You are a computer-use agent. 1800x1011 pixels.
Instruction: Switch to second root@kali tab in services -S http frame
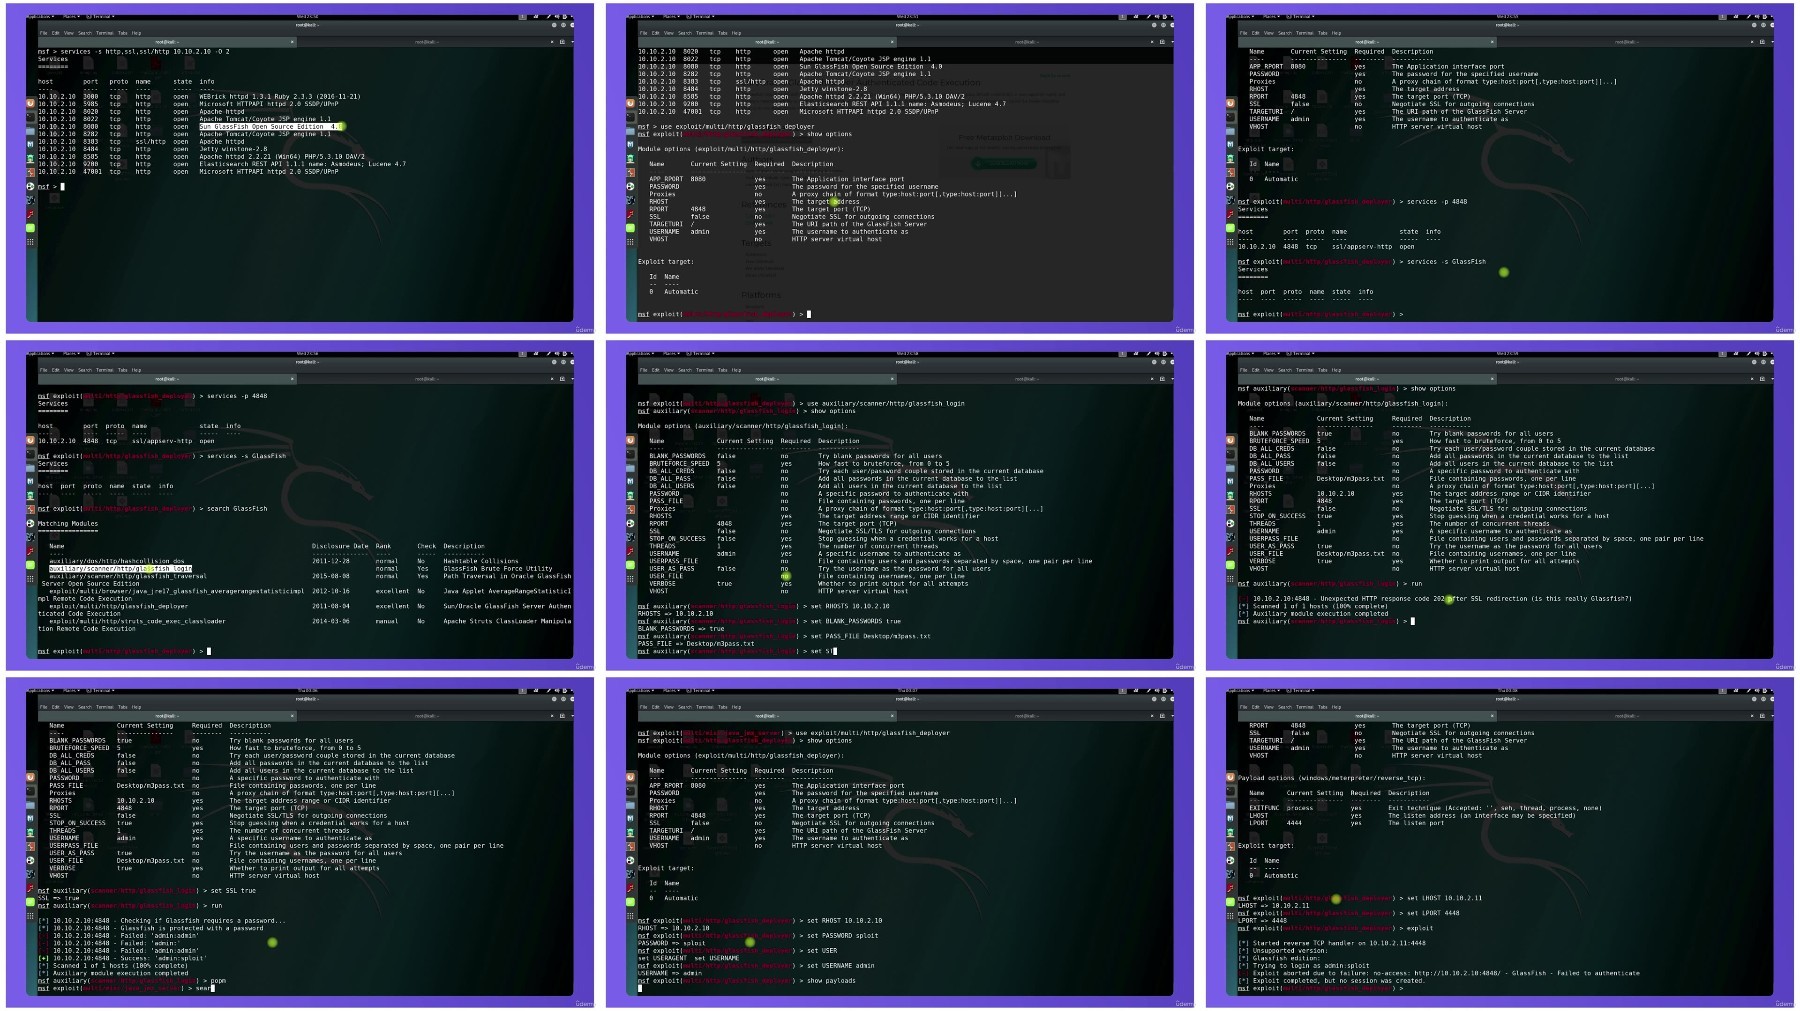point(426,42)
